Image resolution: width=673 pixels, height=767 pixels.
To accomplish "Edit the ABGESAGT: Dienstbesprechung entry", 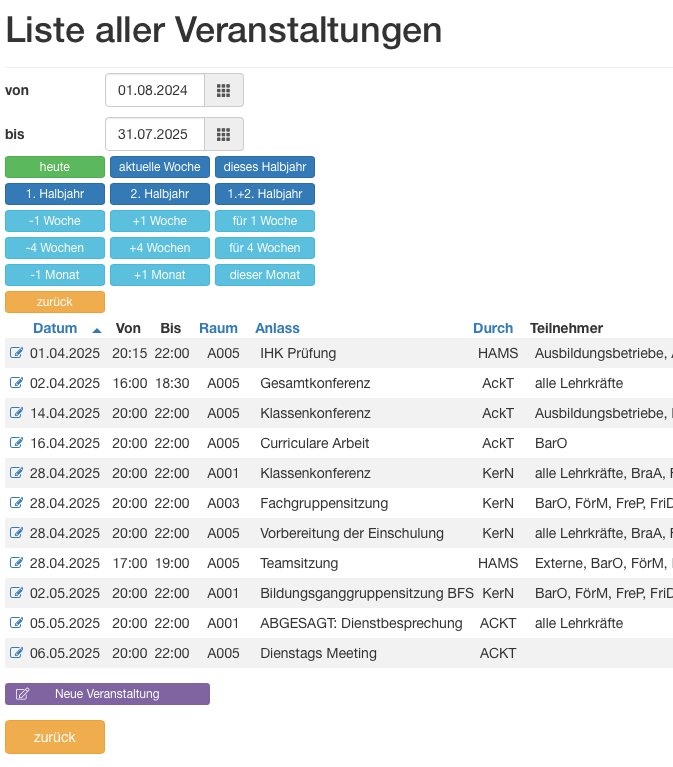I will (x=16, y=623).
